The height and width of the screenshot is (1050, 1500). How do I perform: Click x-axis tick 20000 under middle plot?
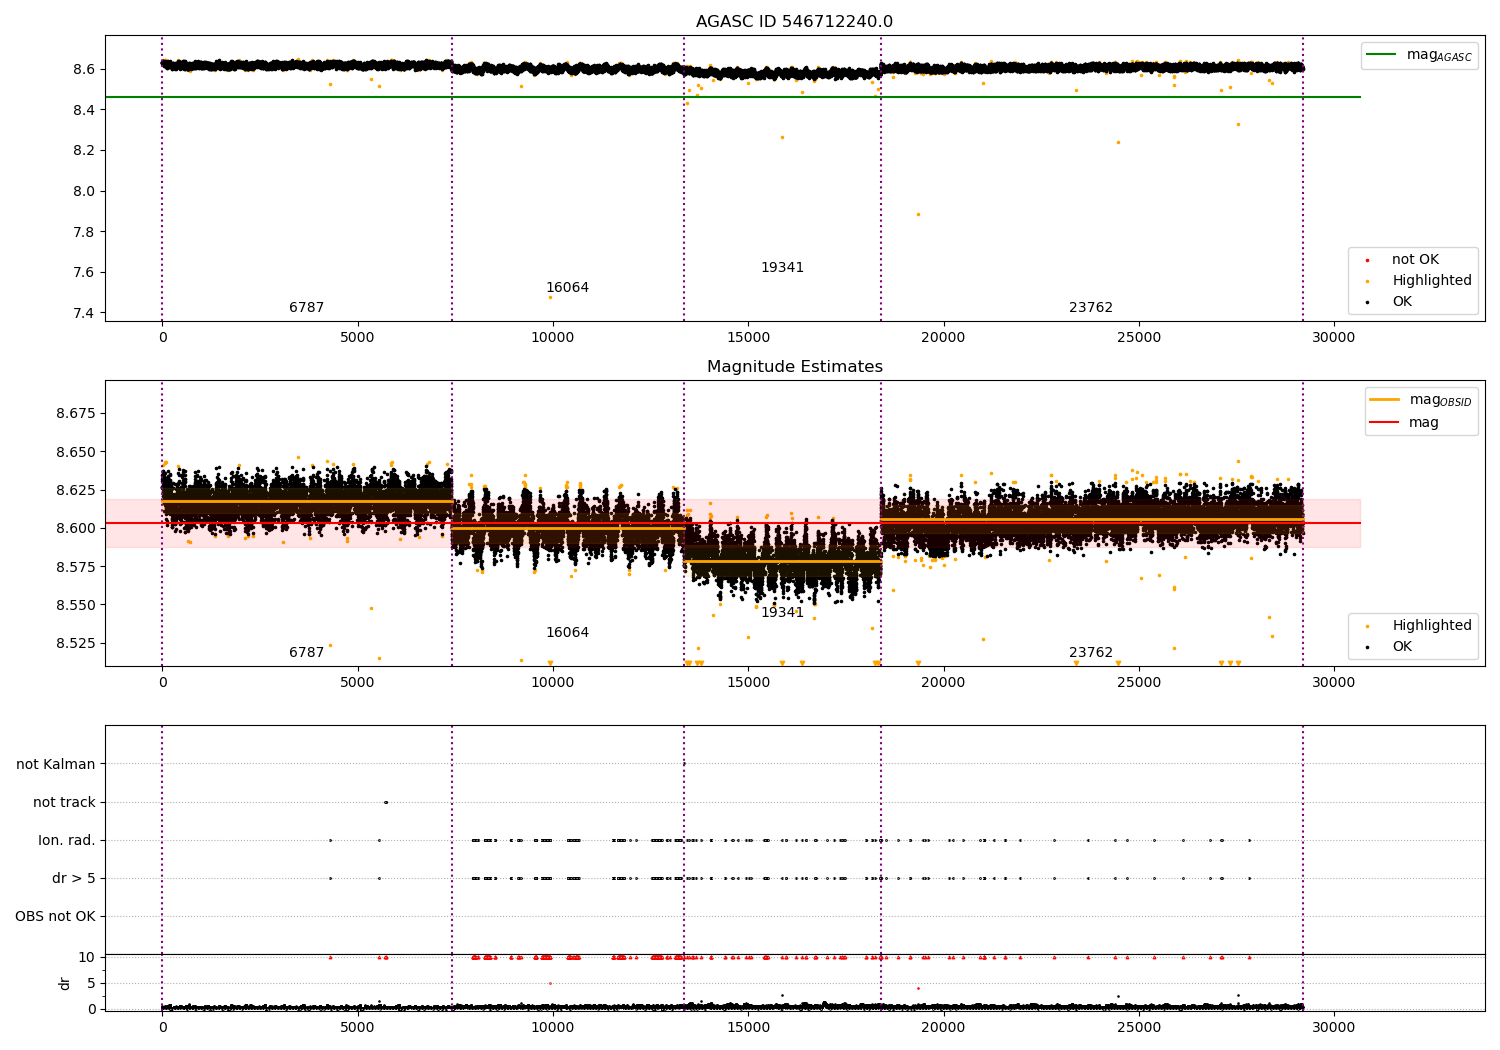pos(943,683)
